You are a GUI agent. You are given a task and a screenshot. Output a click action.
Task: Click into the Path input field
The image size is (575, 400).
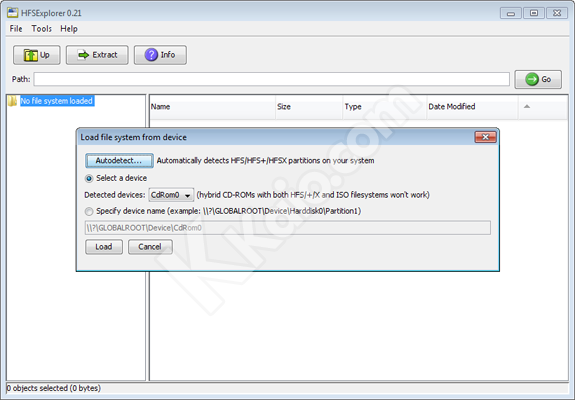(x=272, y=79)
